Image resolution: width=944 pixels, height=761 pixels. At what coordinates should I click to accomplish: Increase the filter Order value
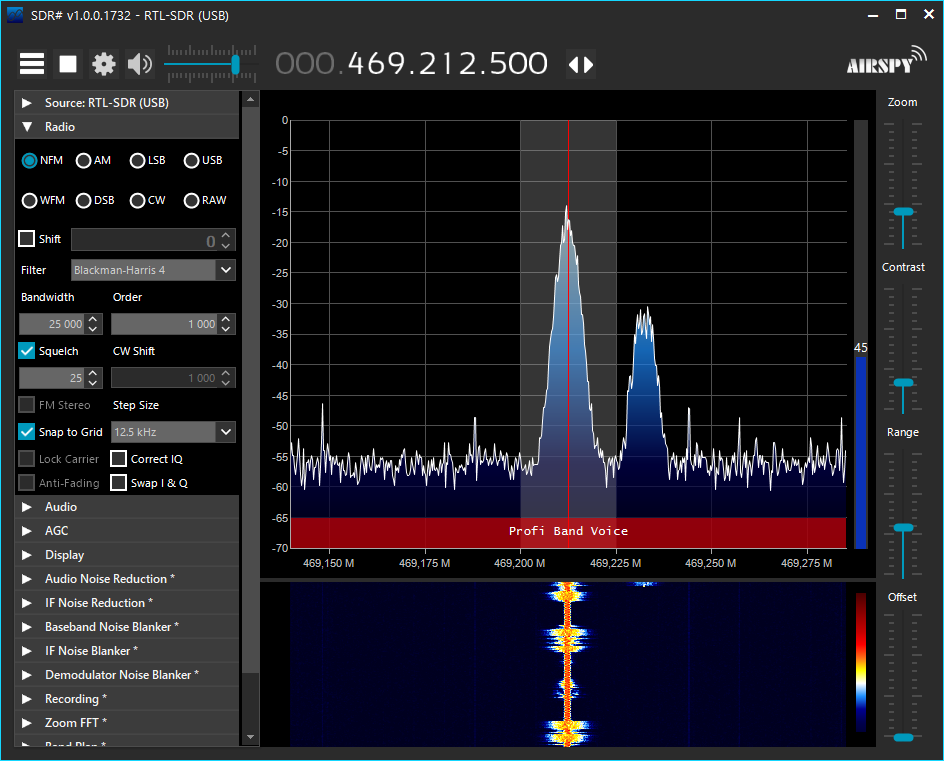coord(226,319)
